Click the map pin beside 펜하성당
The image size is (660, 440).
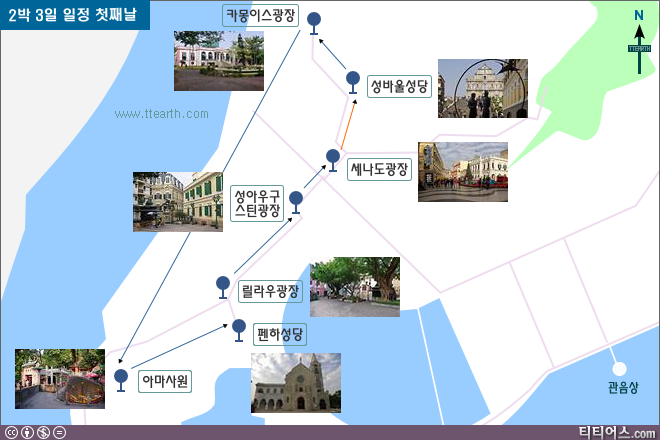[239, 330]
